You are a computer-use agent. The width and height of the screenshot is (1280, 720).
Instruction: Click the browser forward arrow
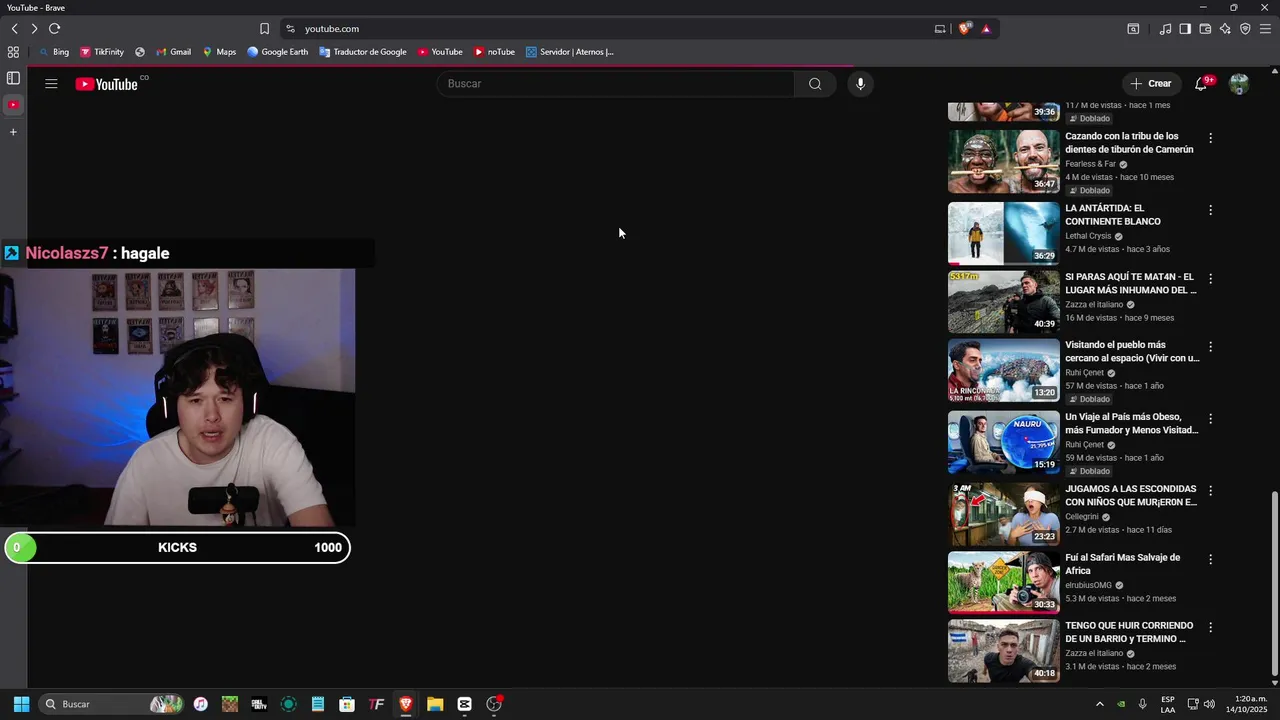34,29
